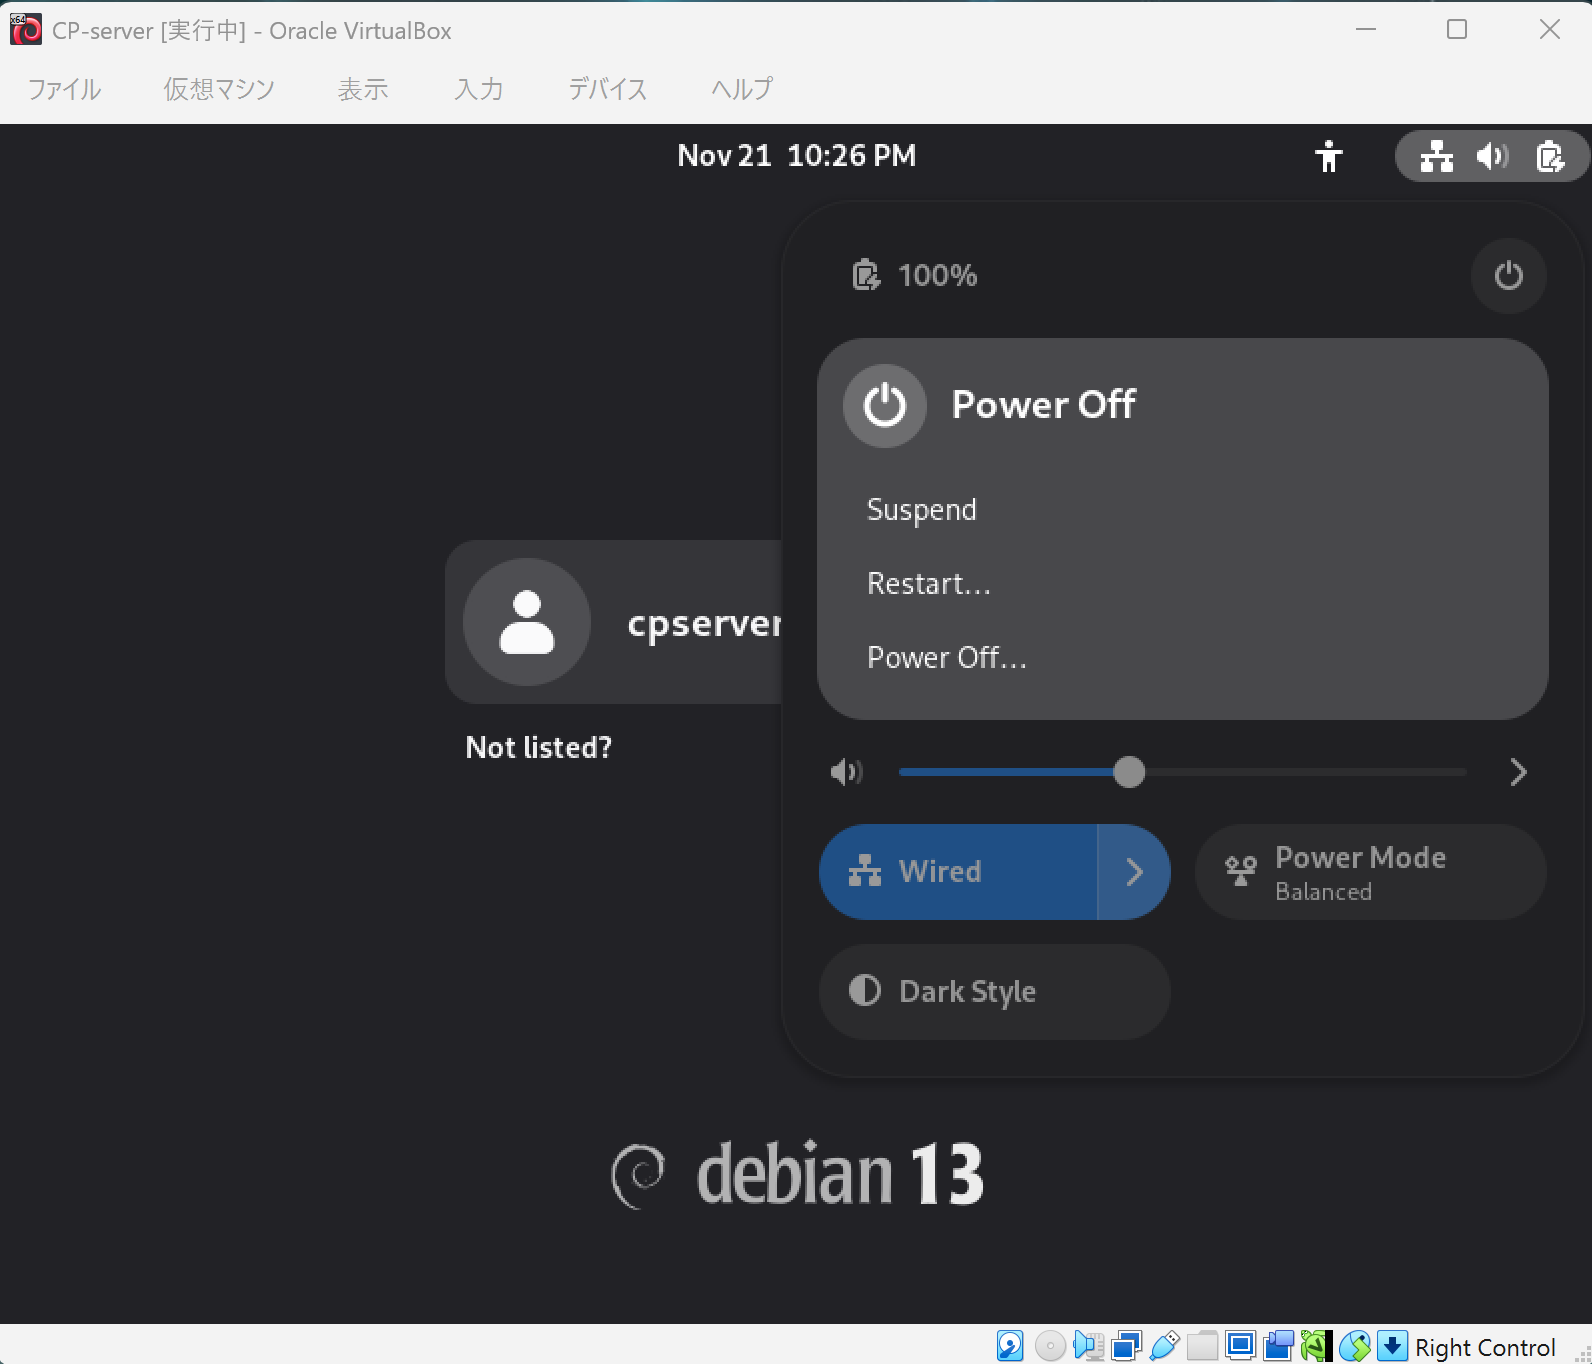Click the Not listed? link

coord(539,748)
